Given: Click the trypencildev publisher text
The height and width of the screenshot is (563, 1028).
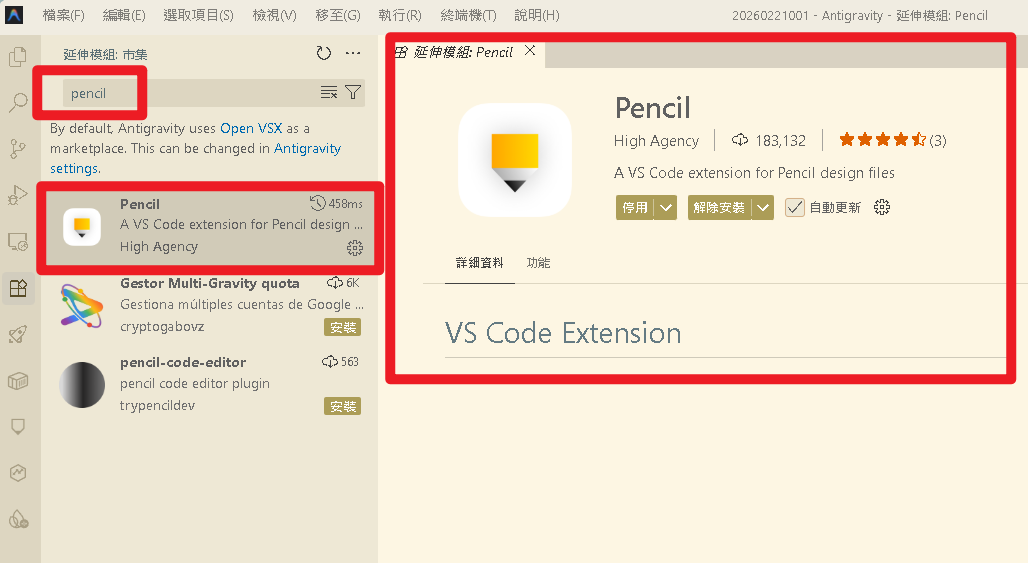Looking at the screenshot, I should (x=157, y=406).
